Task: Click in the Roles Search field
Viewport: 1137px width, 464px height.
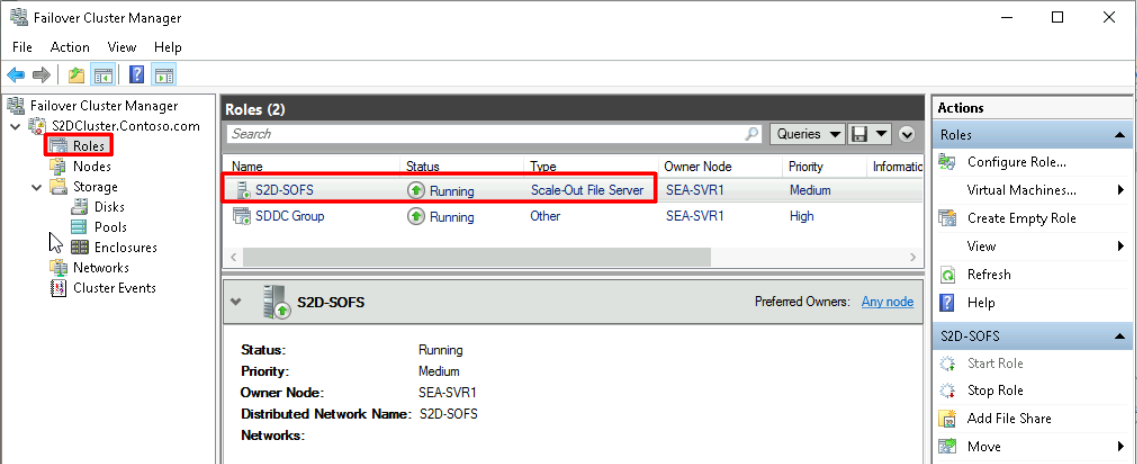Action: 486,133
